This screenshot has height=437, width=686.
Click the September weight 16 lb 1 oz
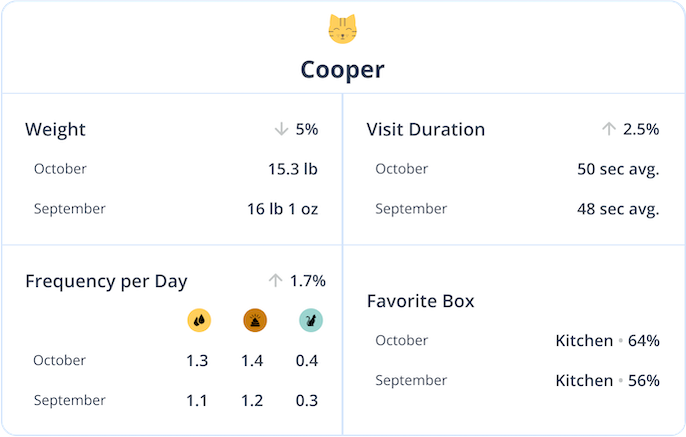[283, 209]
